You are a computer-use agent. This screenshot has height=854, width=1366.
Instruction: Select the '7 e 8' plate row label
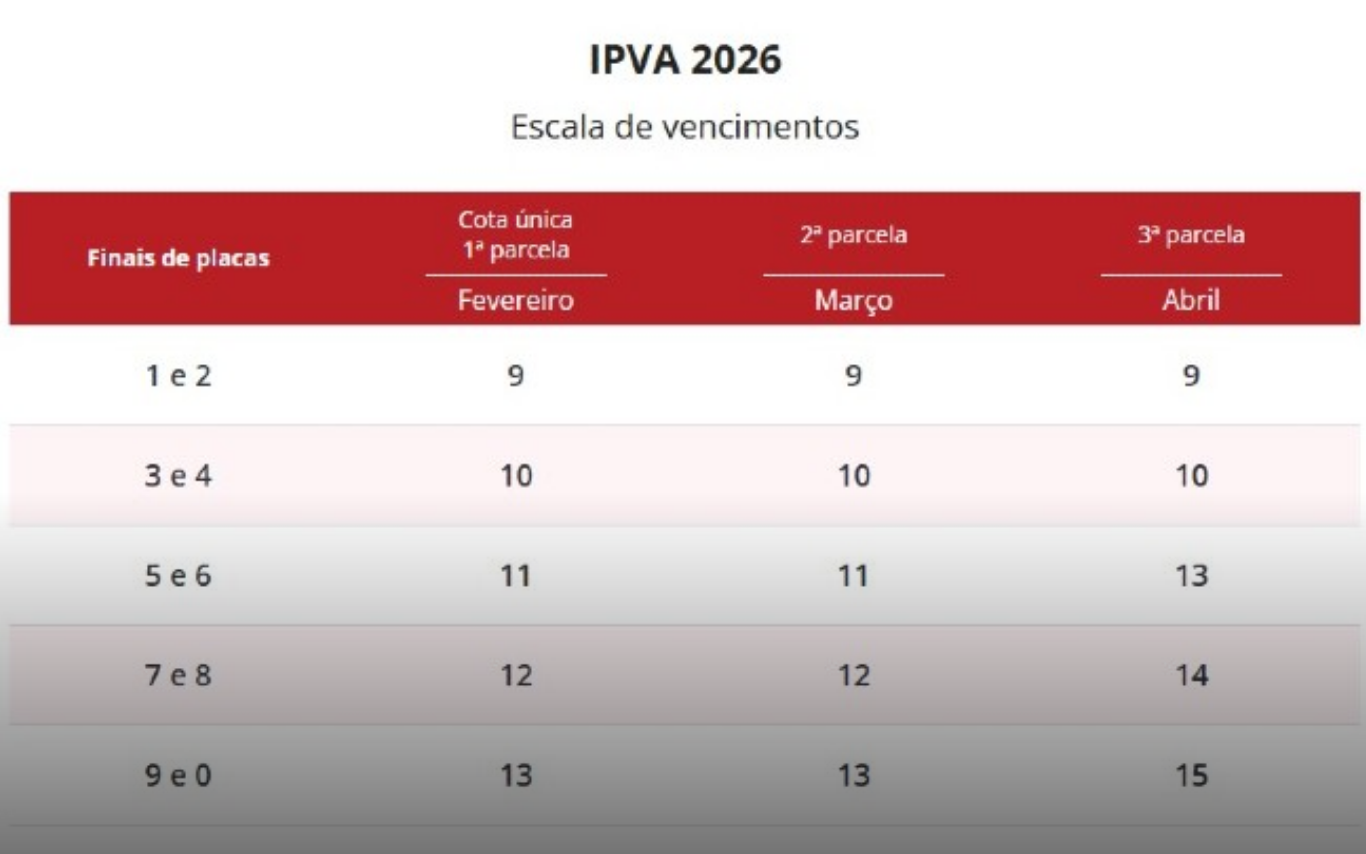coord(178,676)
